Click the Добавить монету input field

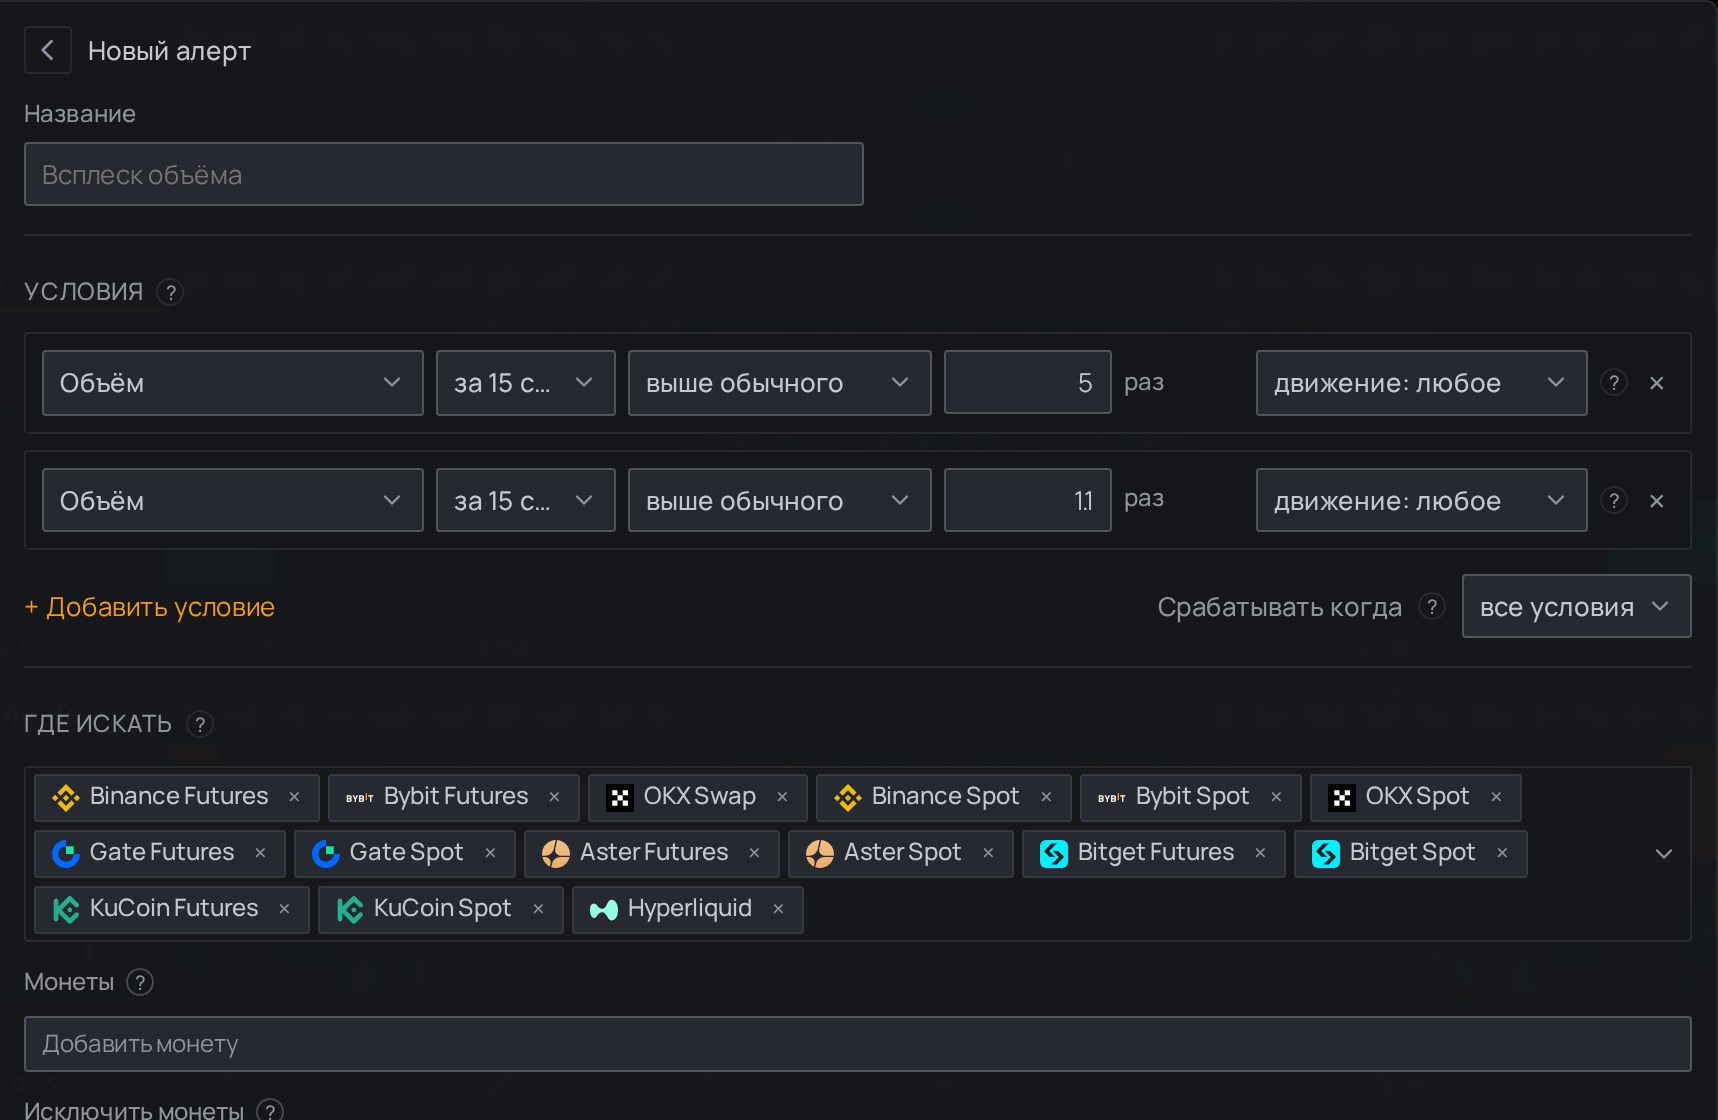point(858,1044)
